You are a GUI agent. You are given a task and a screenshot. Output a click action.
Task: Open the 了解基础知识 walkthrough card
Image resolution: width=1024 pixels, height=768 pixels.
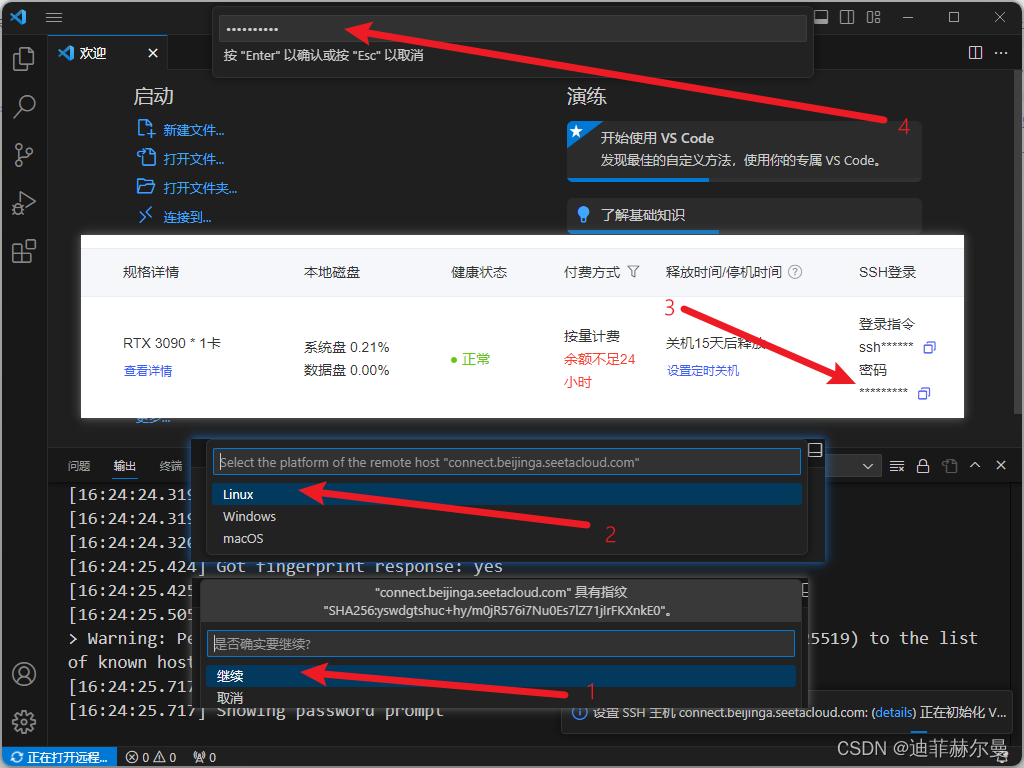pyautogui.click(x=744, y=215)
